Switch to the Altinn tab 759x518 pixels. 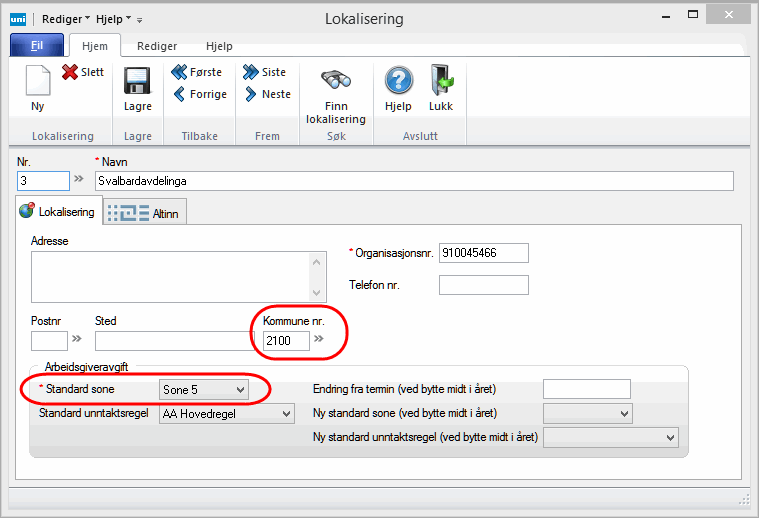[146, 212]
